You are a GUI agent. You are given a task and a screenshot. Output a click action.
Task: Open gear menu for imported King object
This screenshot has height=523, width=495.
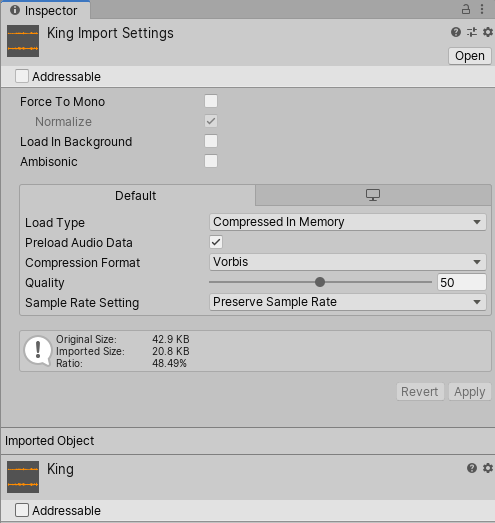(x=488, y=468)
